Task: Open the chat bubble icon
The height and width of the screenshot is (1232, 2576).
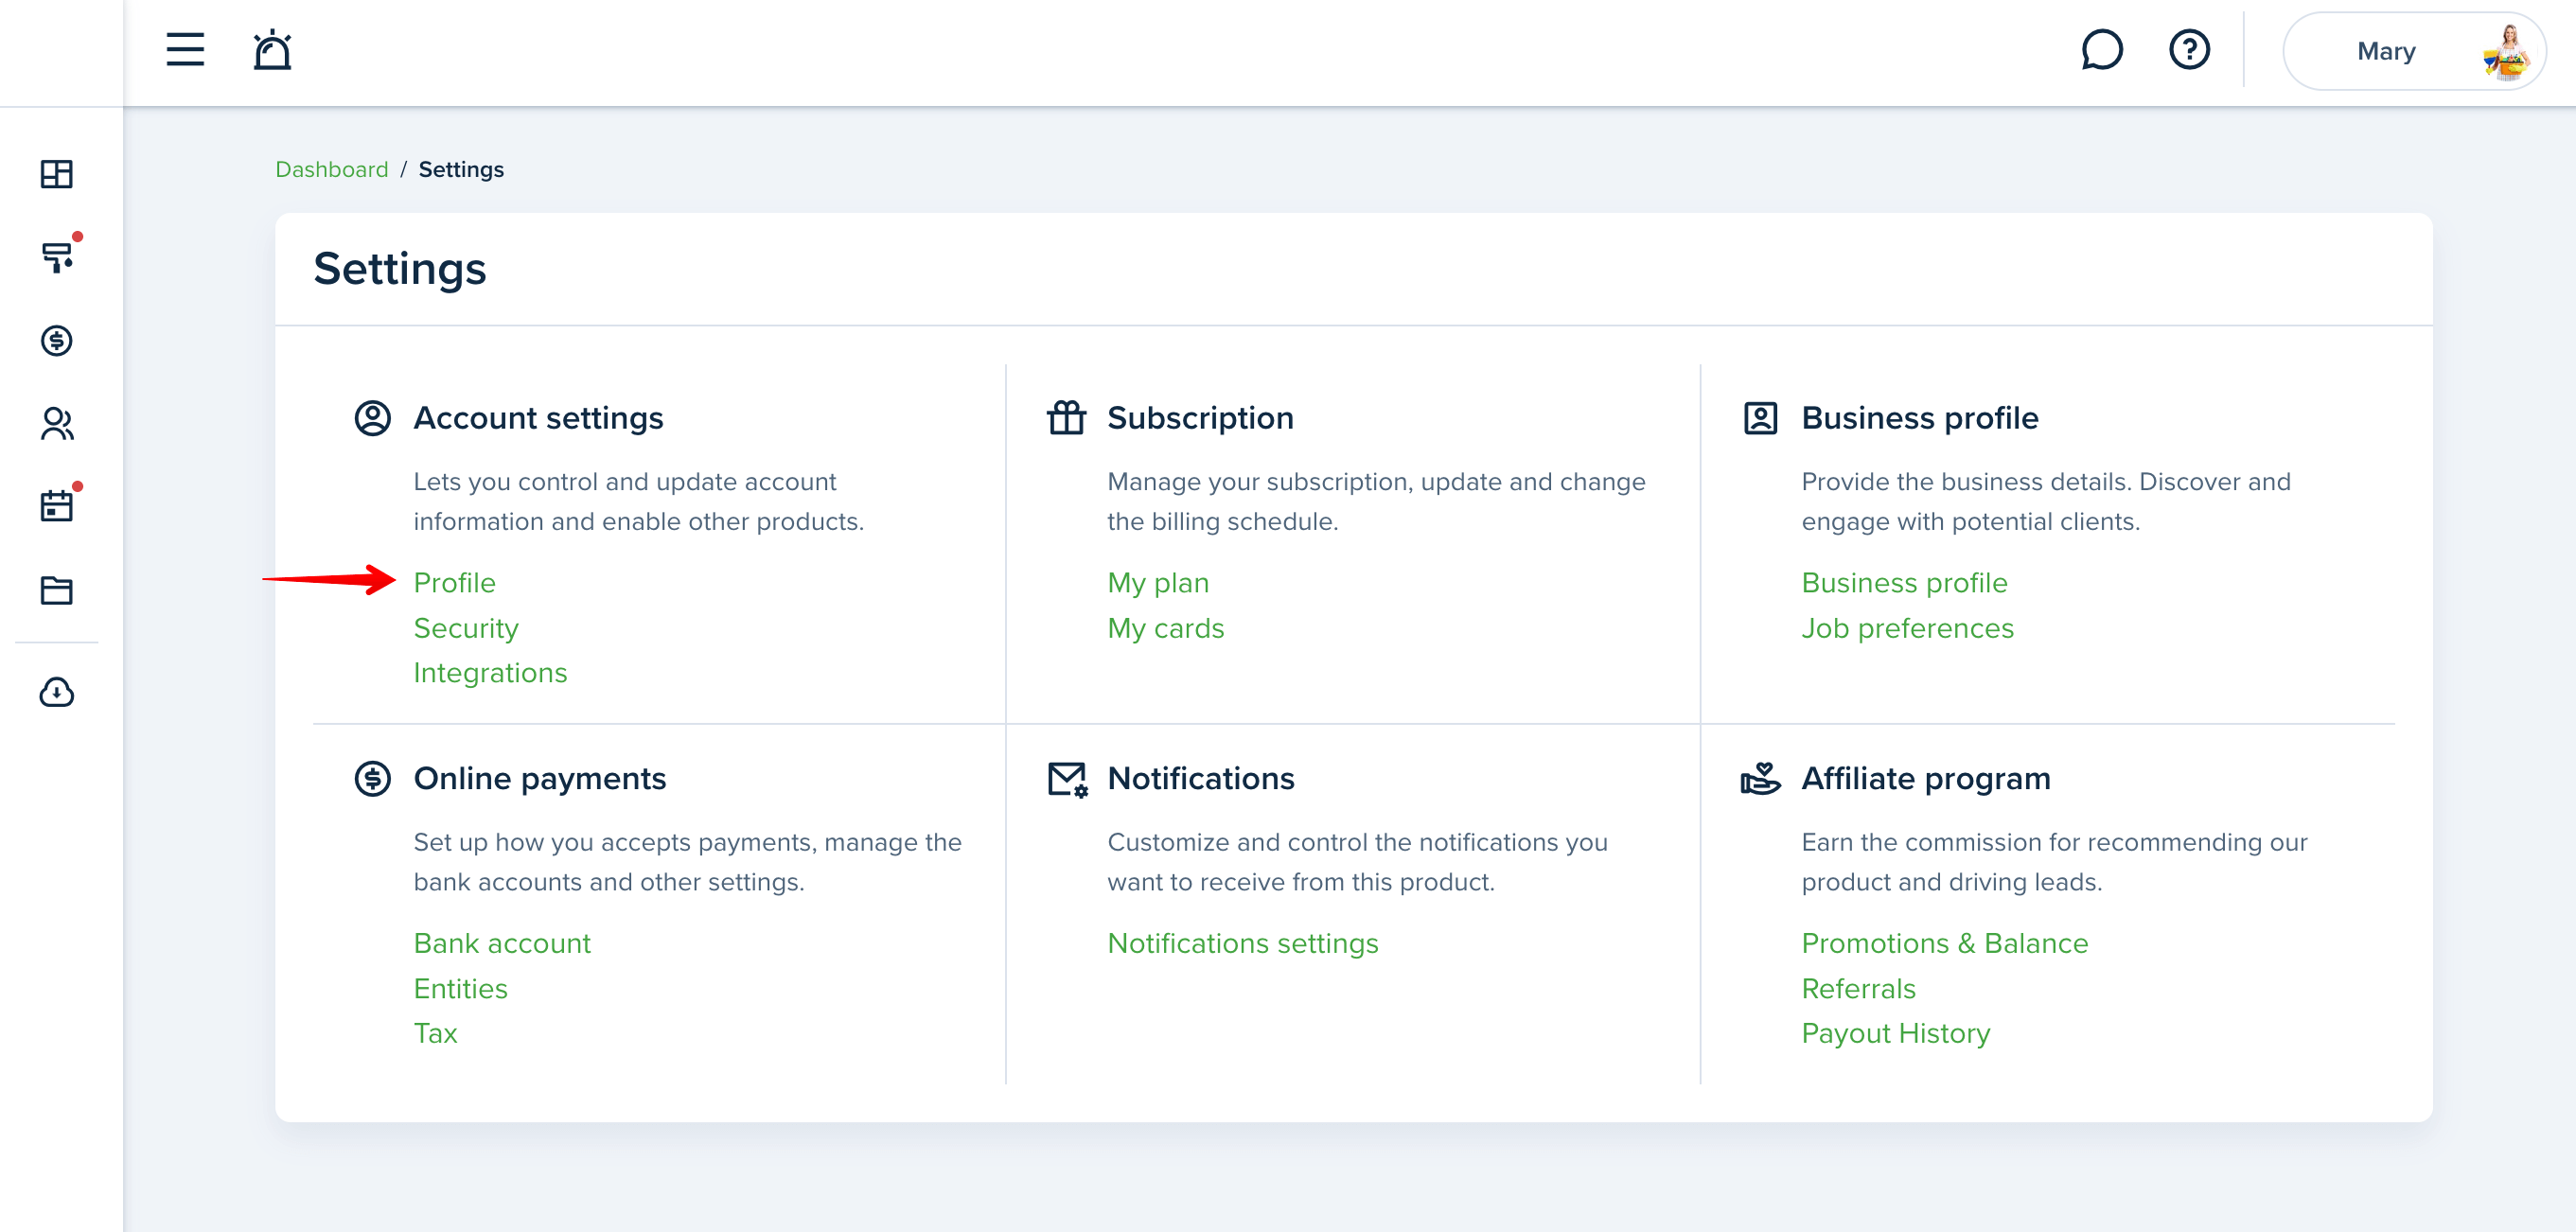Action: pyautogui.click(x=2102, y=50)
